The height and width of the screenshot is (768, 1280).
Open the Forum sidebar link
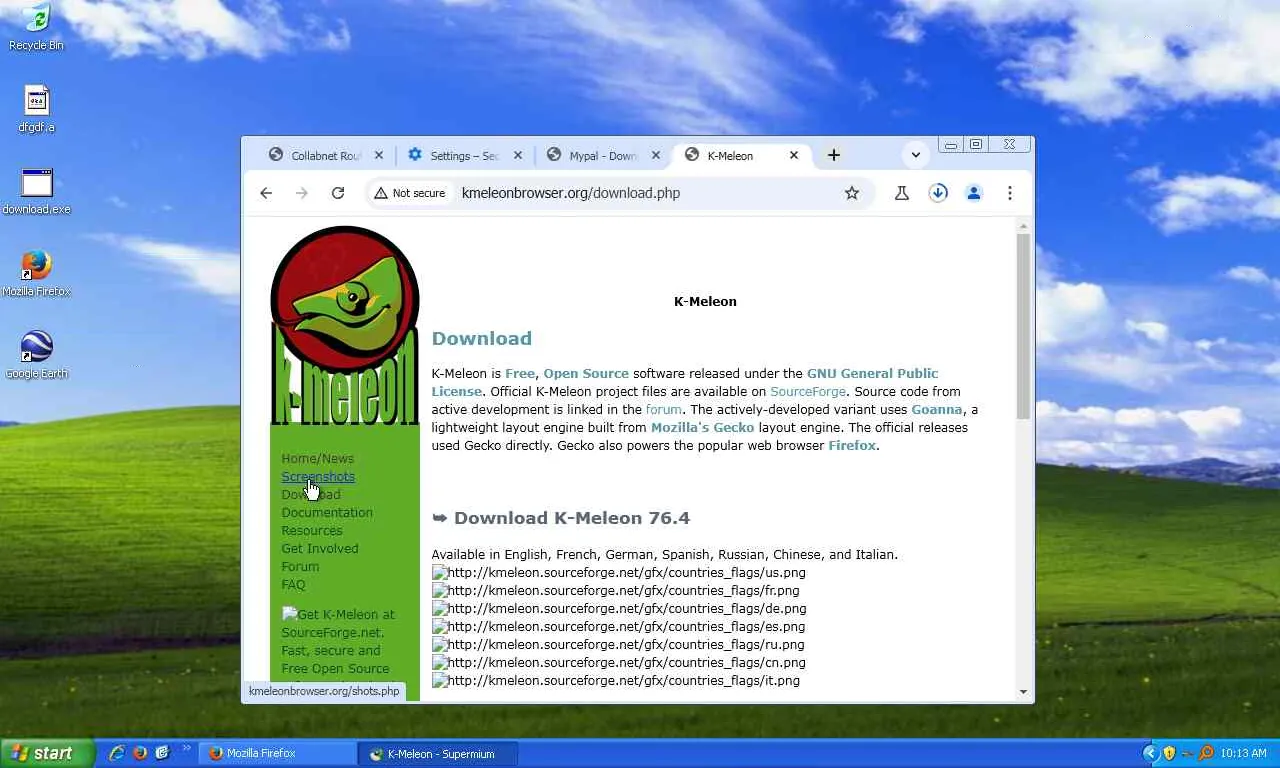click(300, 566)
